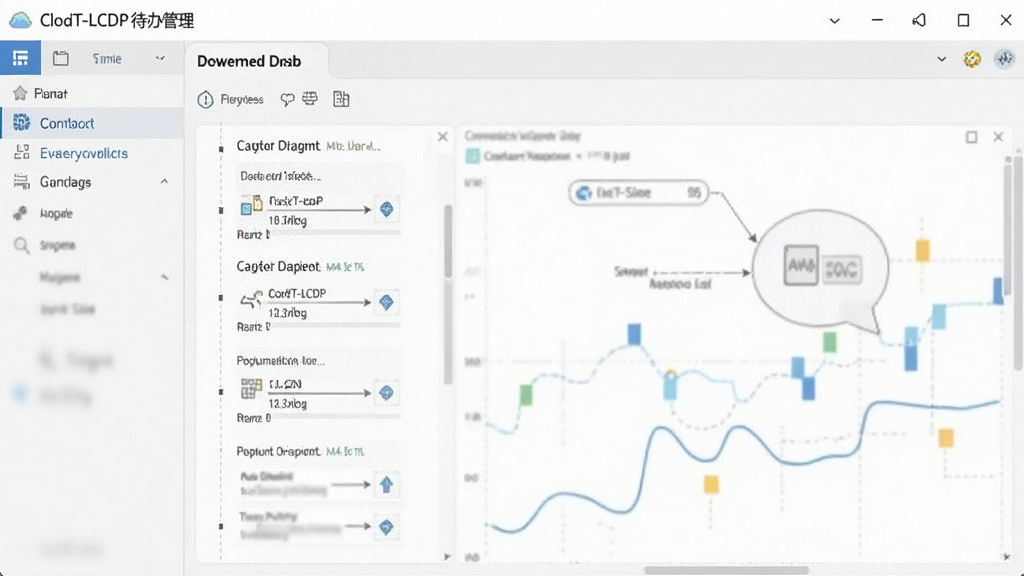Click the Snpere magnifier icon
Screen dimensions: 1024x576
[22, 246]
